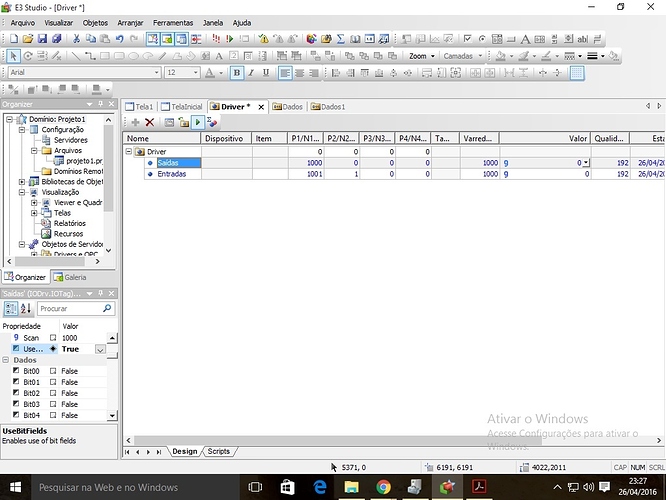This screenshot has height=500, width=666.
Task: Click Pesquisar na Web e no Windows box
Action: click(135, 487)
